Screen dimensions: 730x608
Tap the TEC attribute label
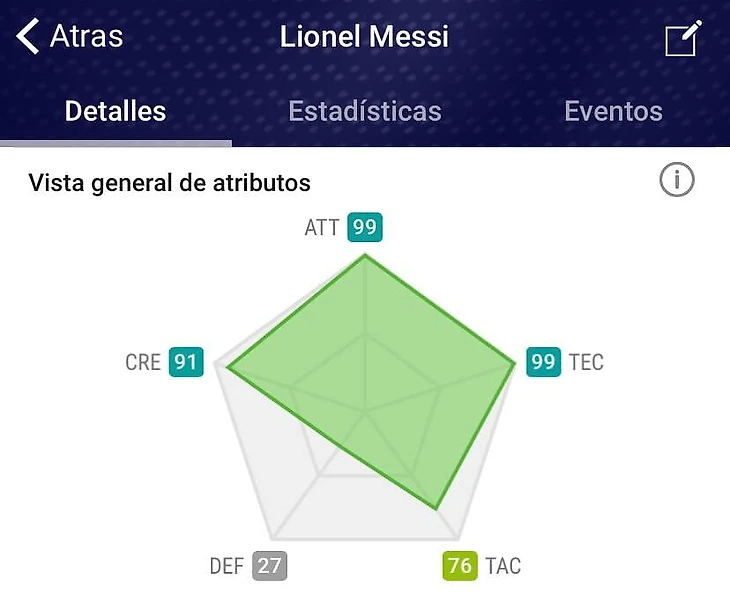(x=586, y=362)
